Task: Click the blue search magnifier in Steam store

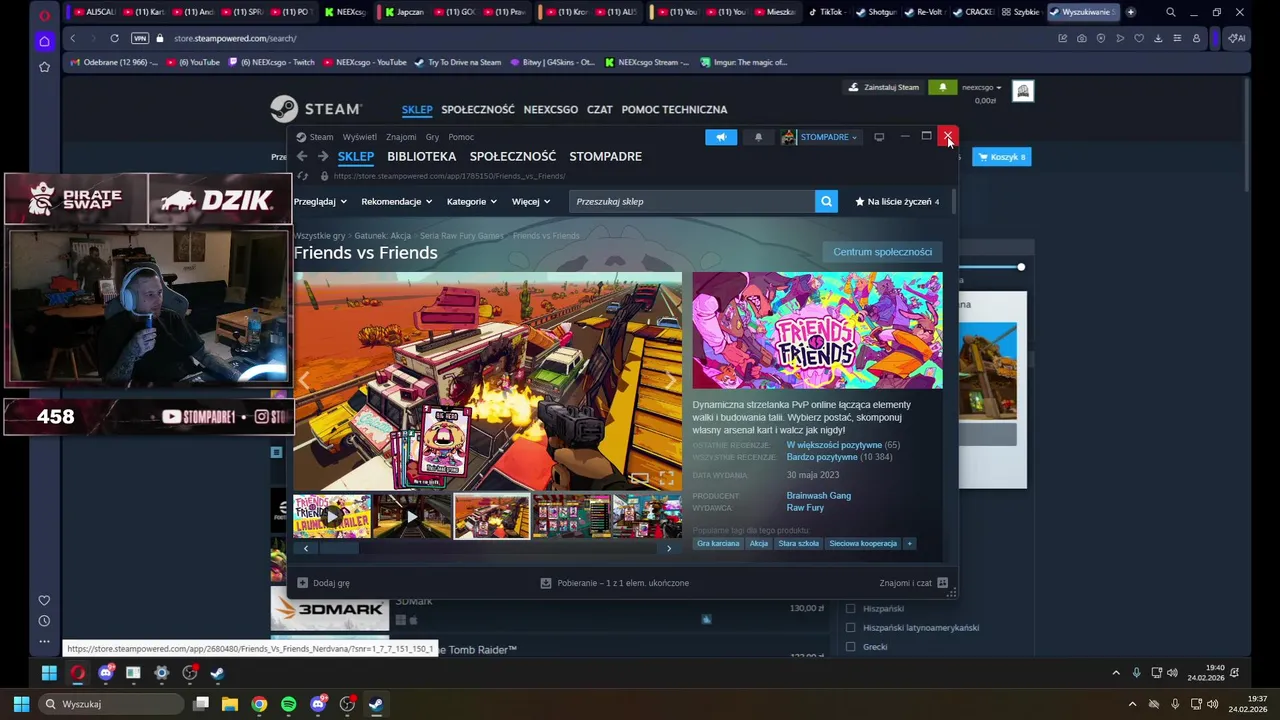Action: point(826,201)
